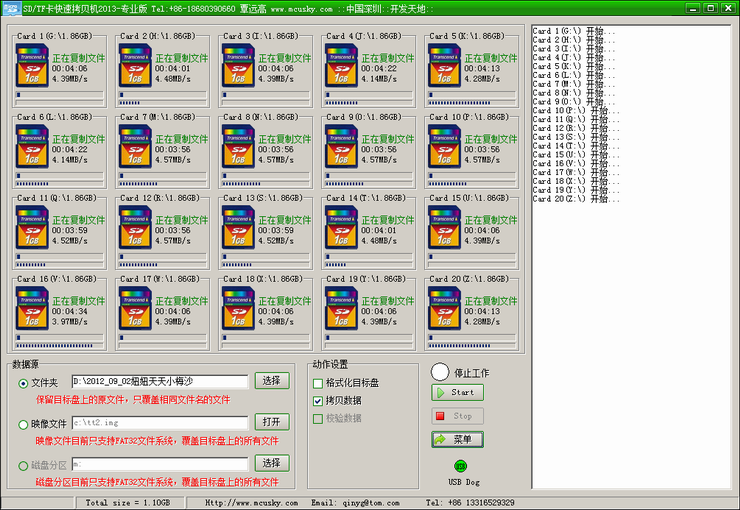Open the 菜单 menu button
The image size is (740, 510).
(457, 439)
